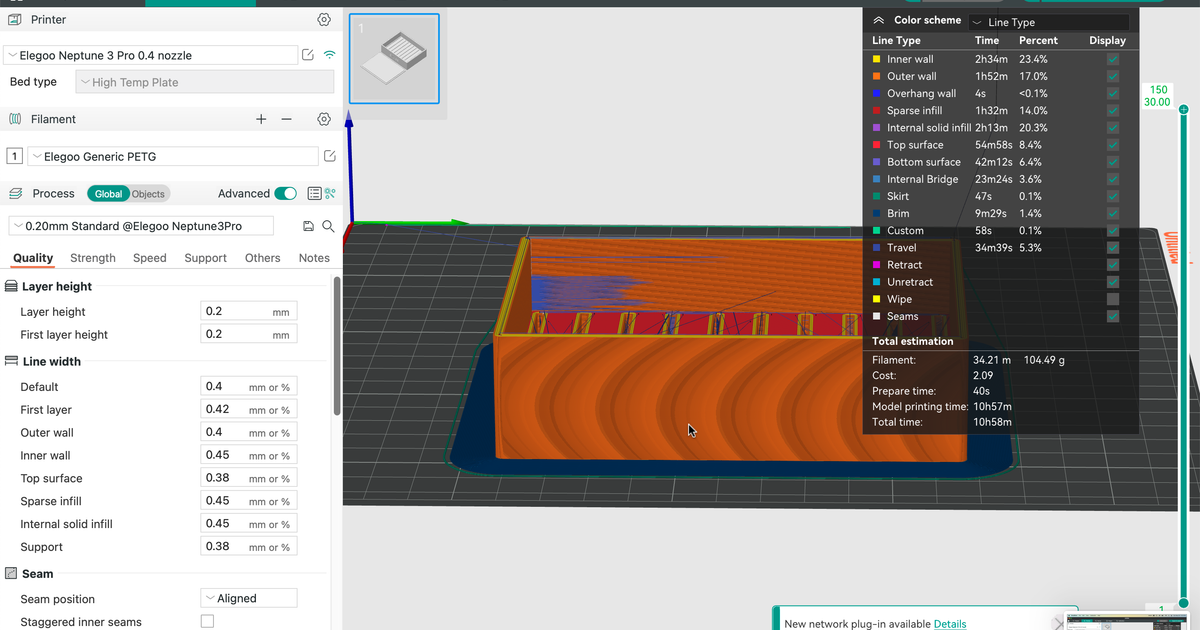Toggle Advanced mode switch off
The height and width of the screenshot is (630, 1200).
[285, 193]
